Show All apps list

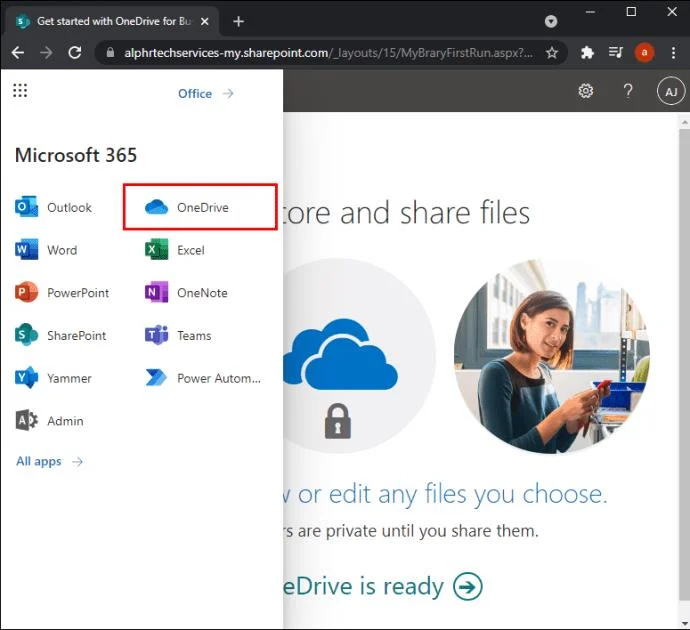click(49, 461)
